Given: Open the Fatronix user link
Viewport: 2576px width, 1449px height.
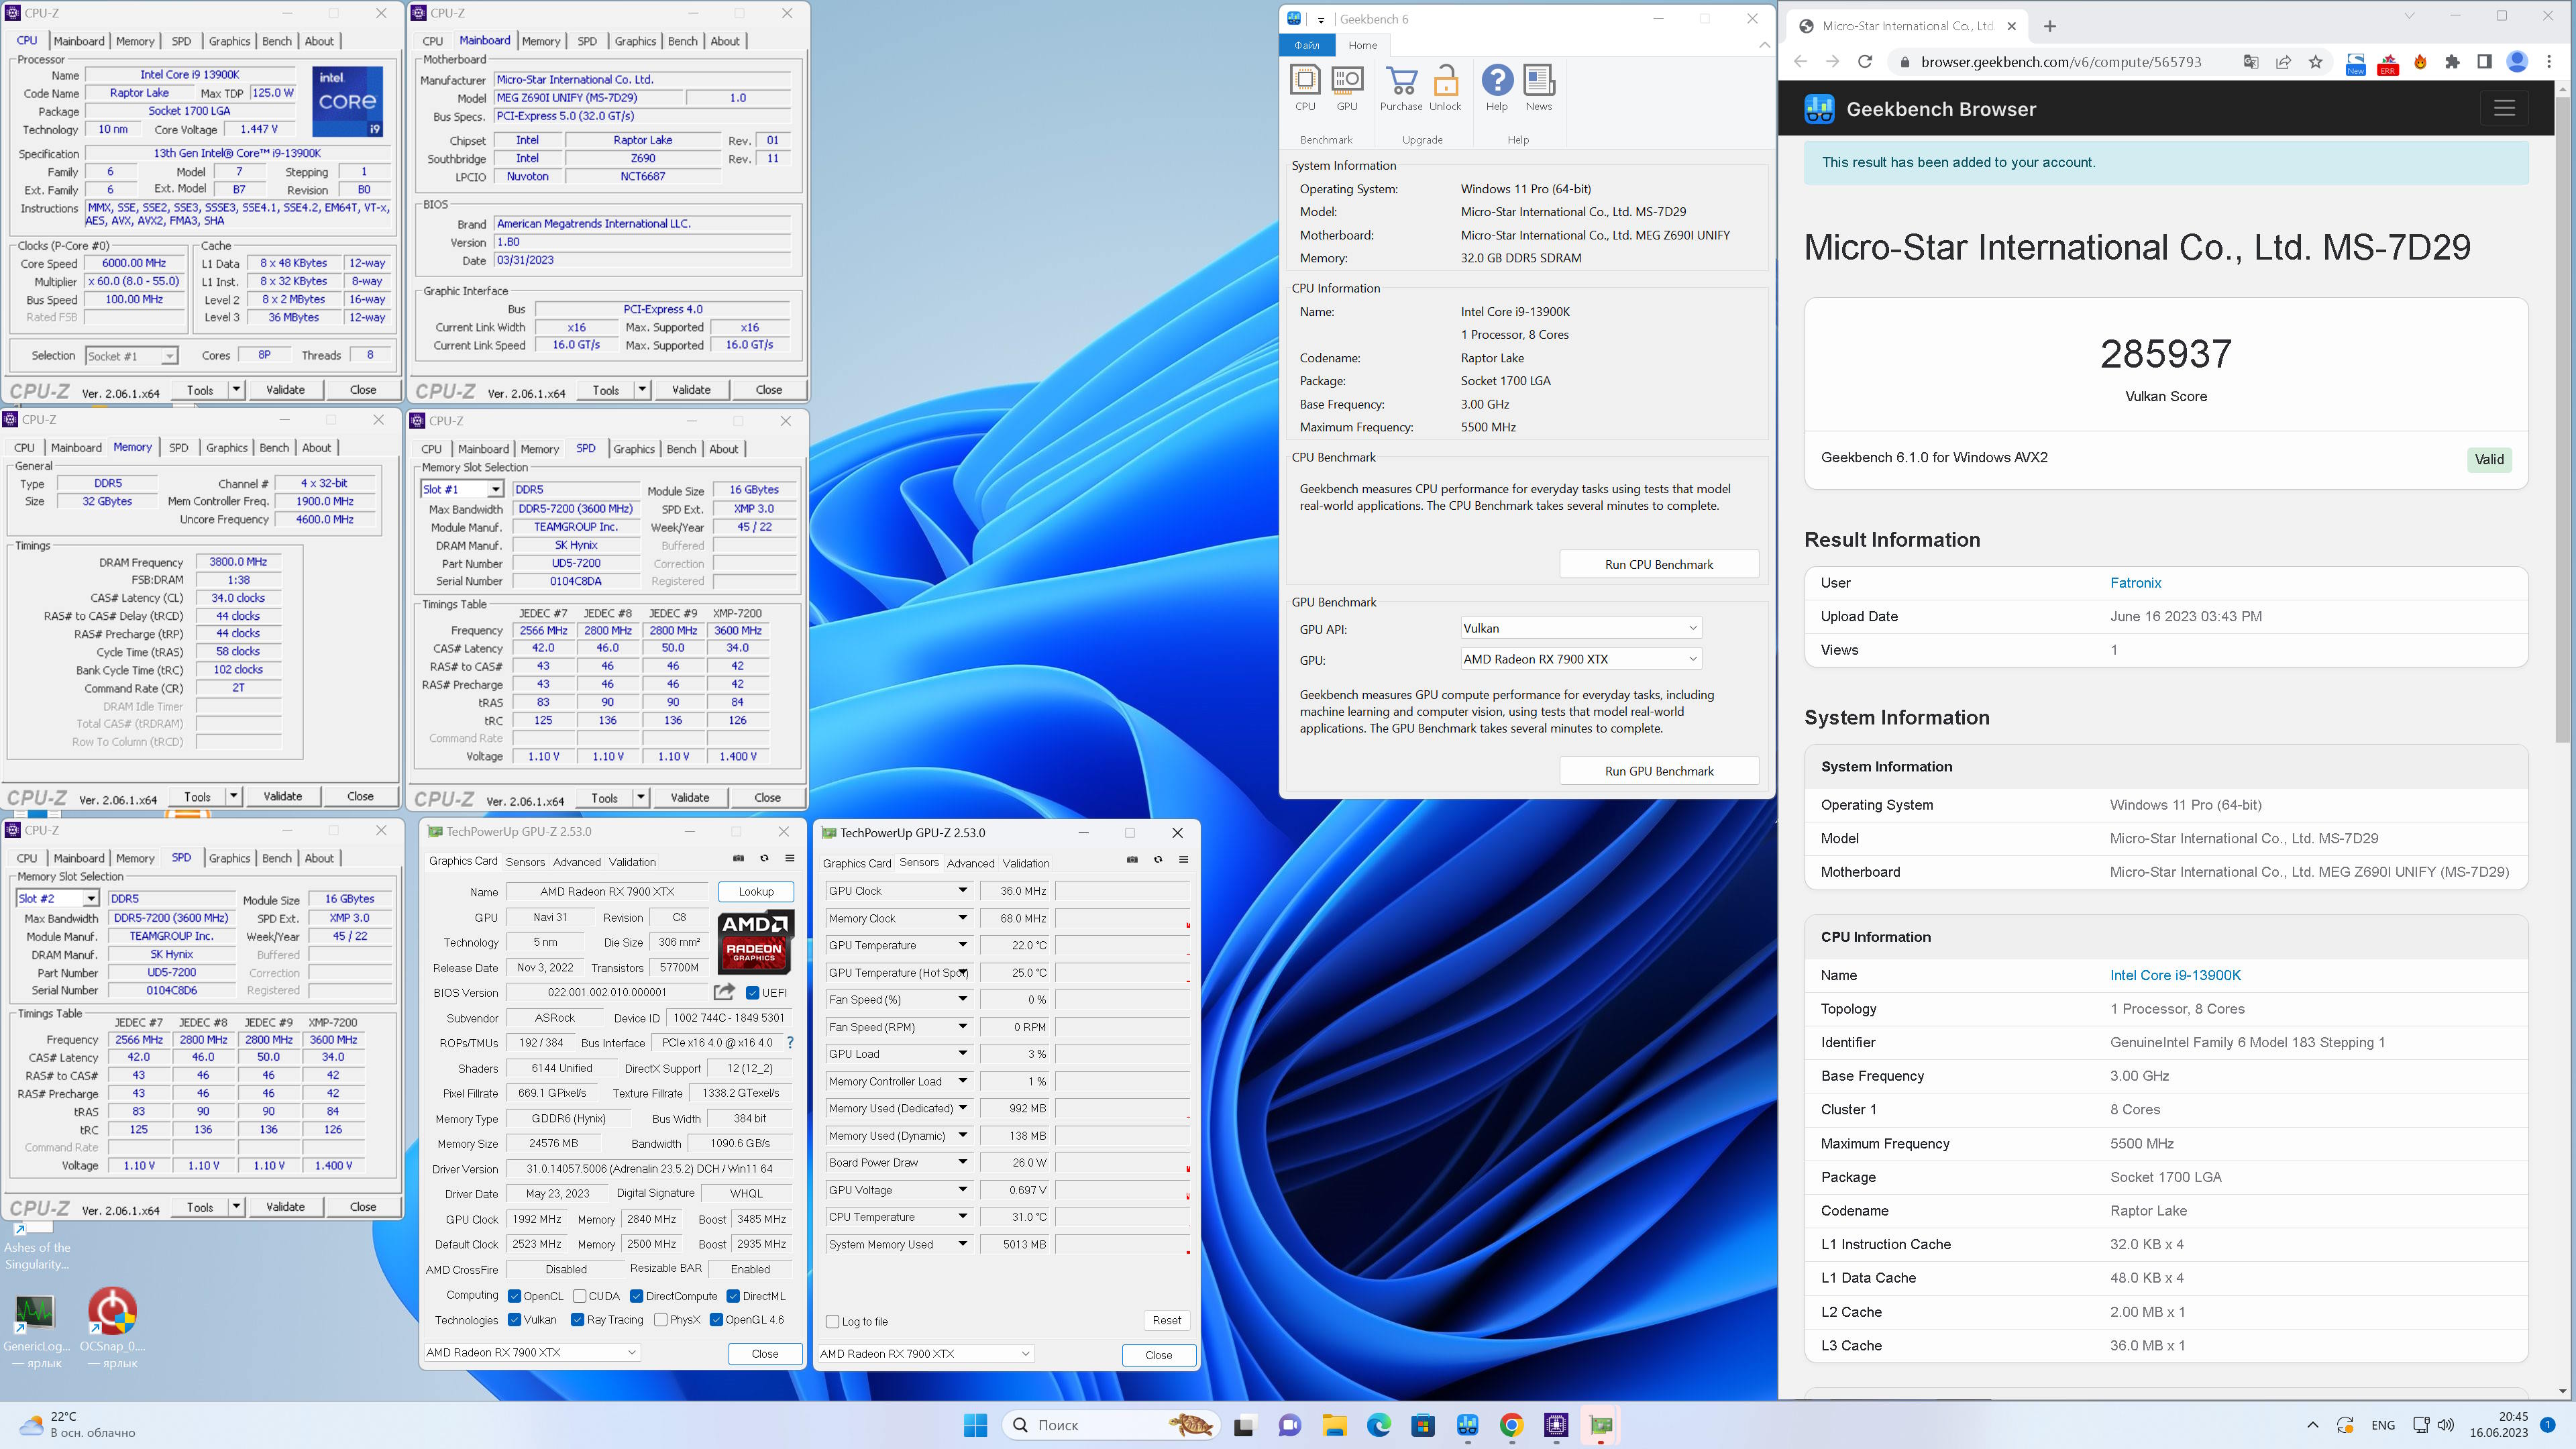Looking at the screenshot, I should click(x=2135, y=583).
